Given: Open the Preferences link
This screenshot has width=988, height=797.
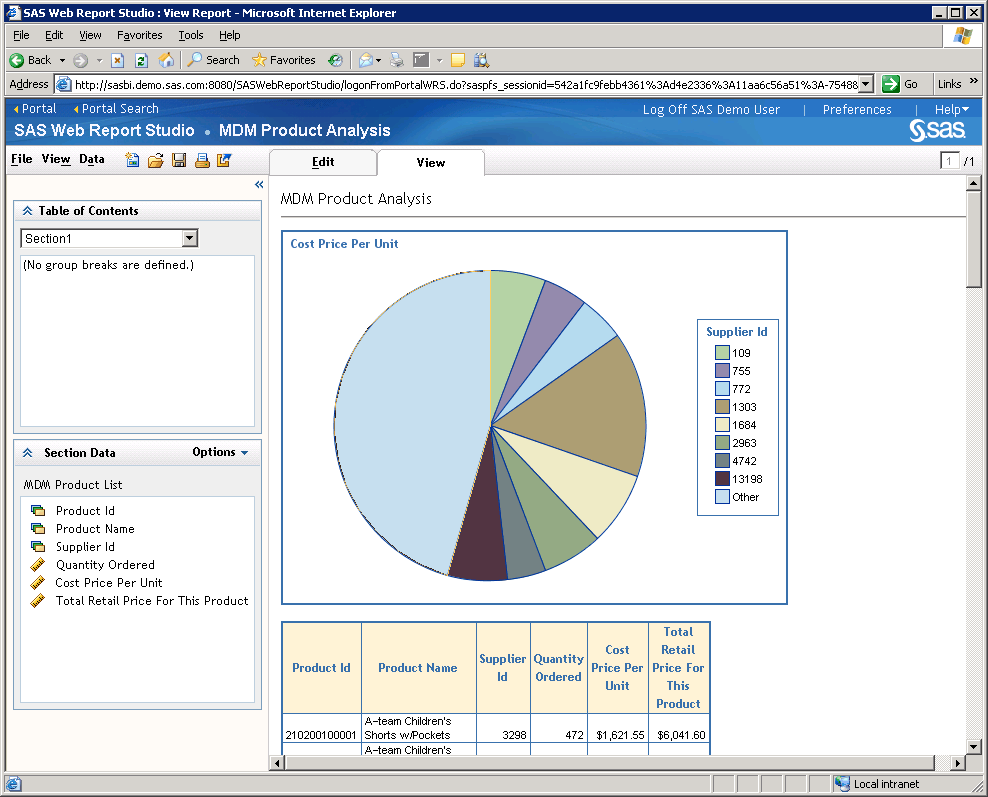Looking at the screenshot, I should (857, 110).
